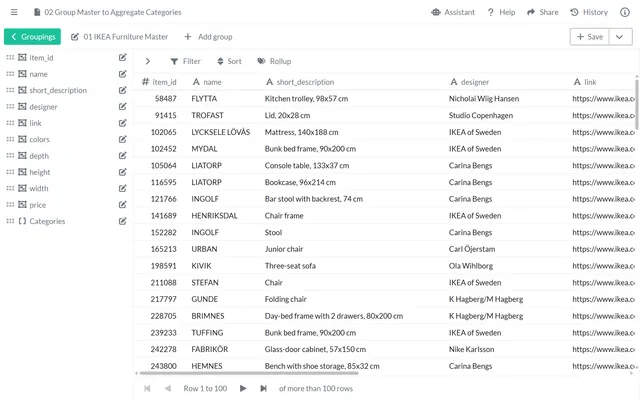Go to next page of rows
This screenshot has height=400, width=640.
pyautogui.click(x=243, y=388)
